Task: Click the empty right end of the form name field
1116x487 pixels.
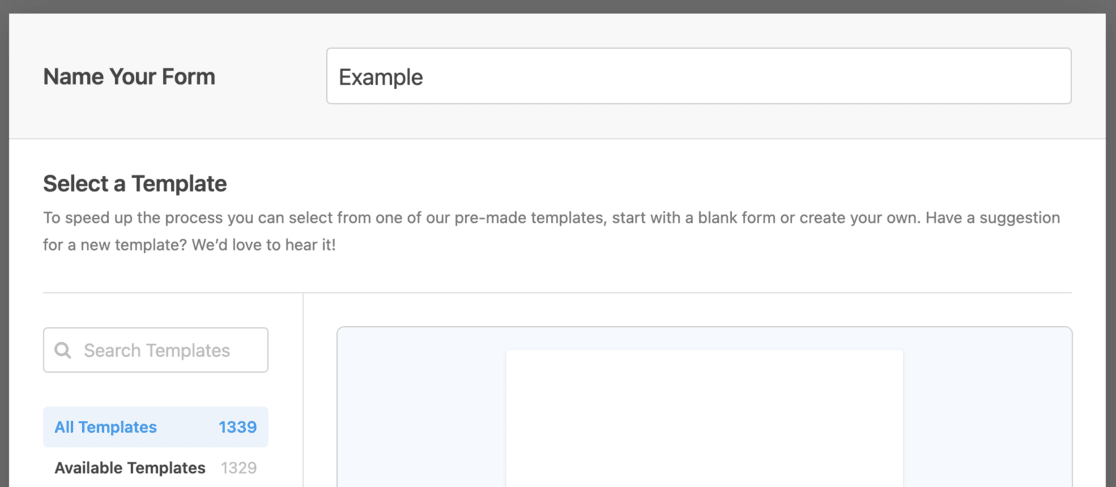Action: click(x=1000, y=76)
